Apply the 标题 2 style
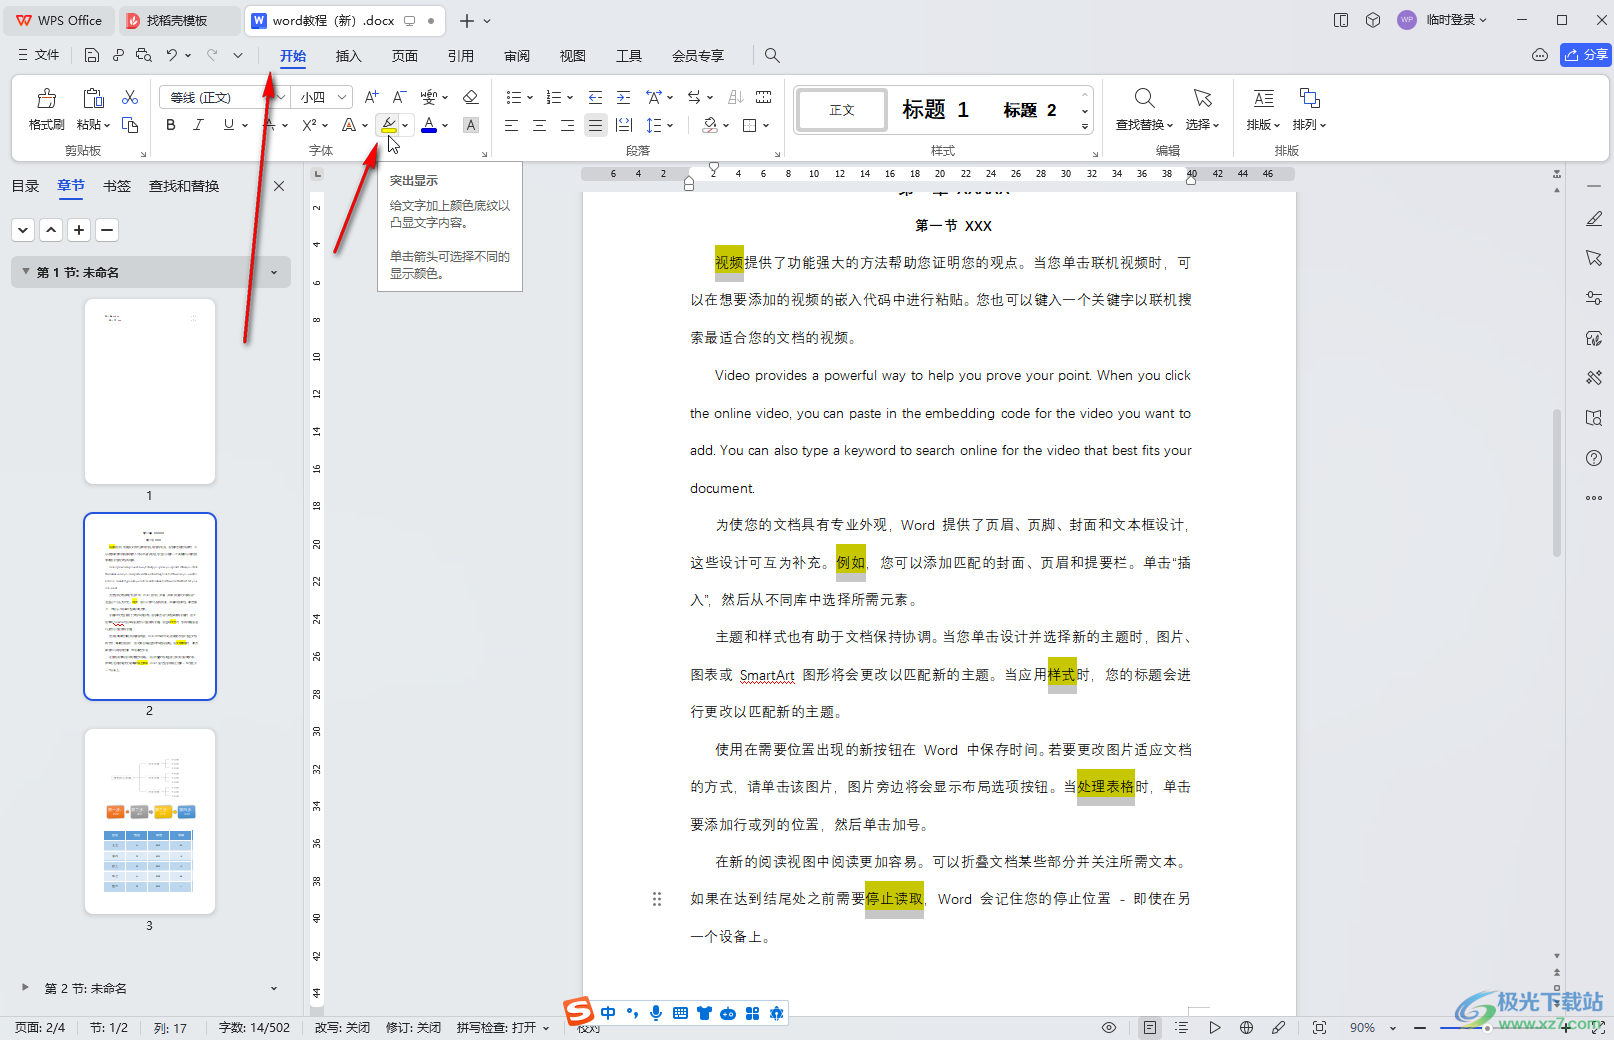The width and height of the screenshot is (1614, 1040). (x=1029, y=110)
